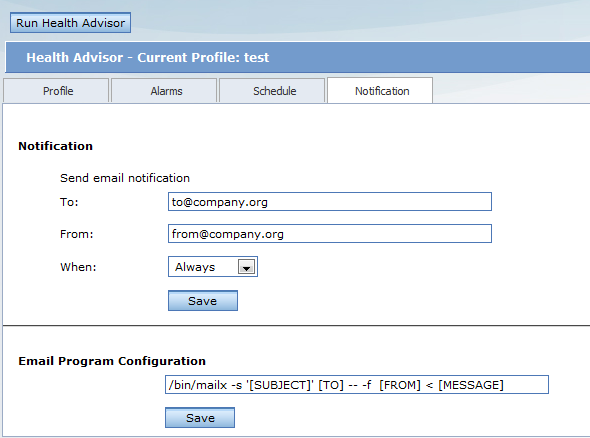Click the Run Health Advisor button
This screenshot has height=438, width=590.
pyautogui.click(x=70, y=23)
